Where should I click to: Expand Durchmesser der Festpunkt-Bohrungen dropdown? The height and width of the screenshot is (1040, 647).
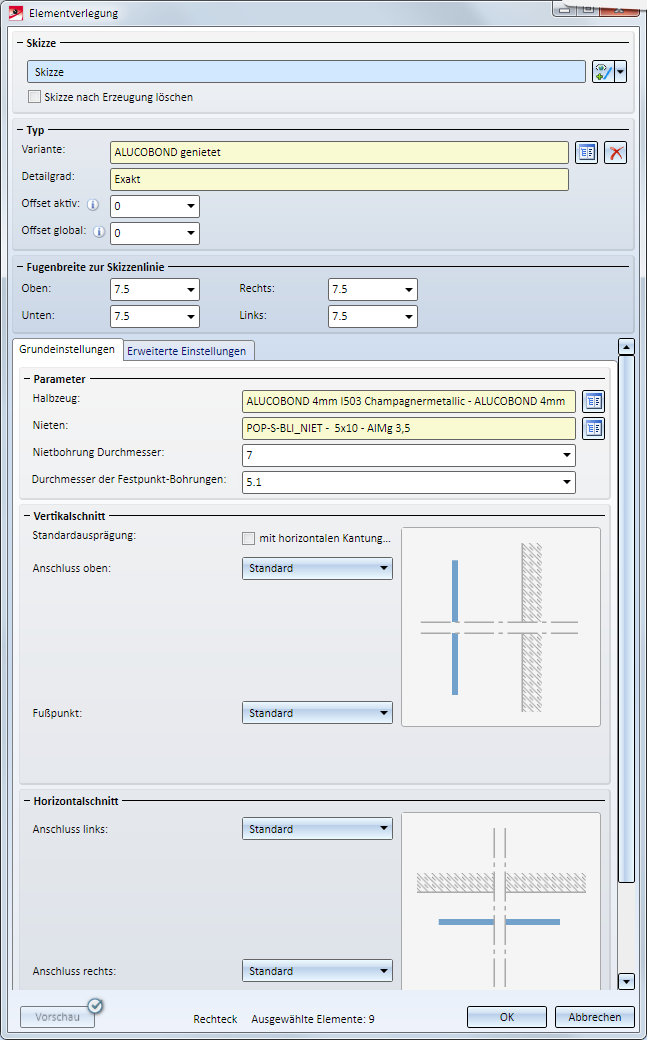coord(567,482)
